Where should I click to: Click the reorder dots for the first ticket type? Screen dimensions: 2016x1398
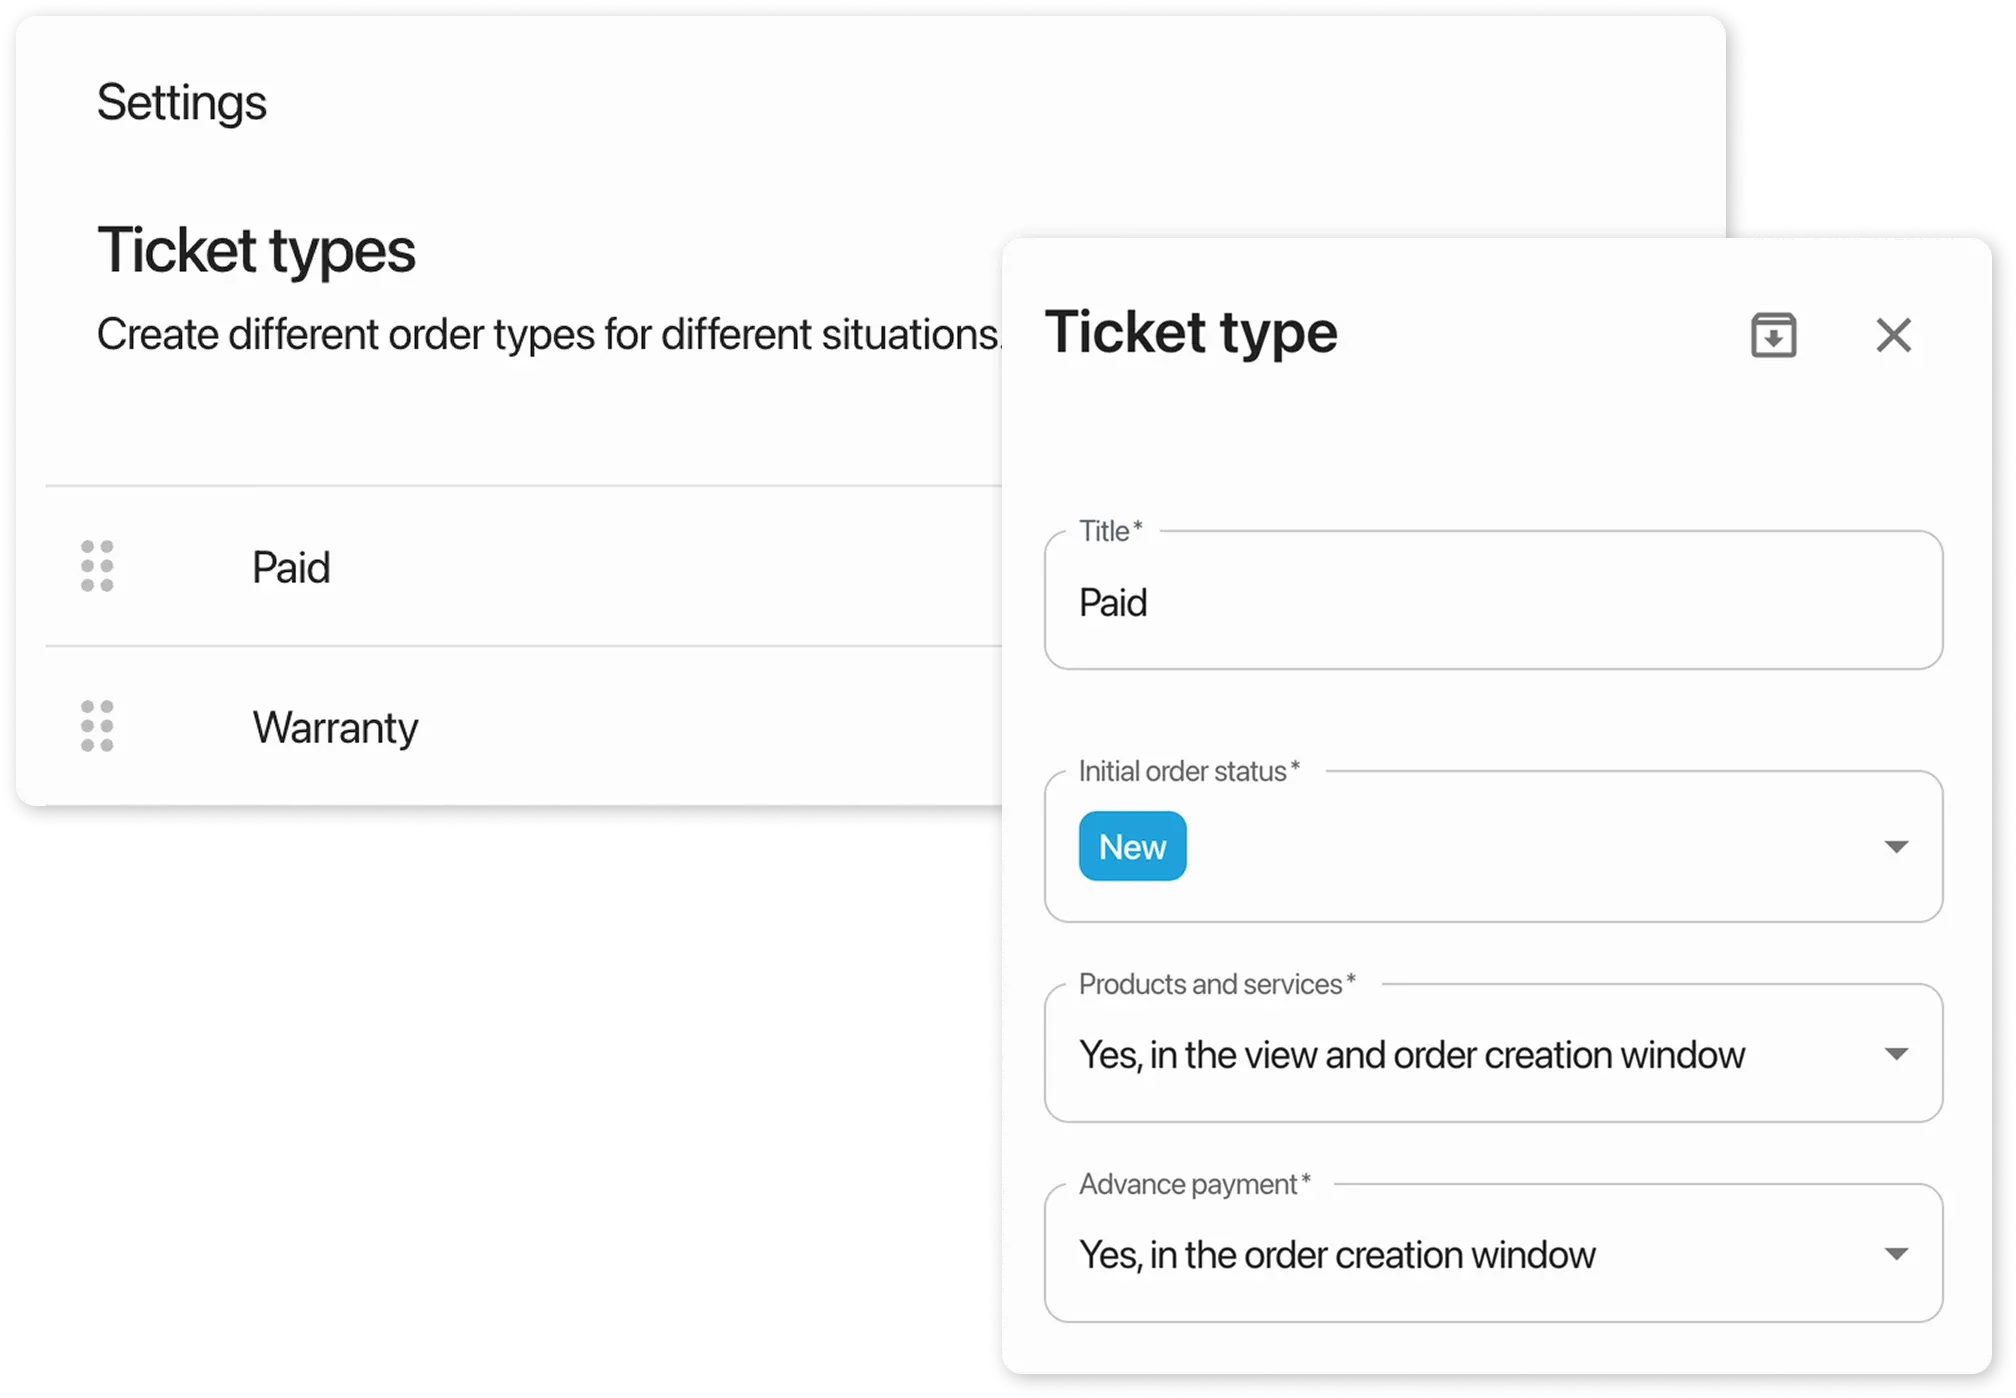[96, 567]
